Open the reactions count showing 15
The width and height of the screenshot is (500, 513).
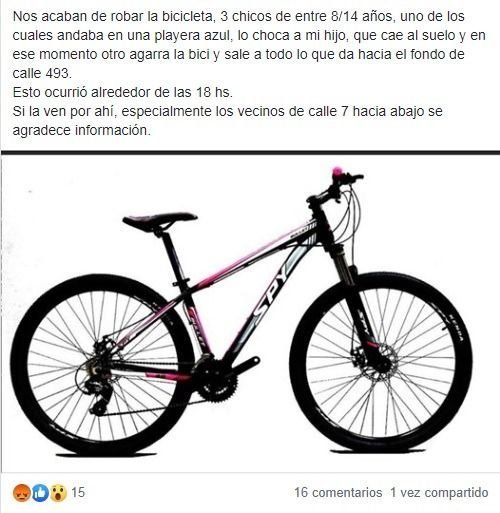point(78,492)
